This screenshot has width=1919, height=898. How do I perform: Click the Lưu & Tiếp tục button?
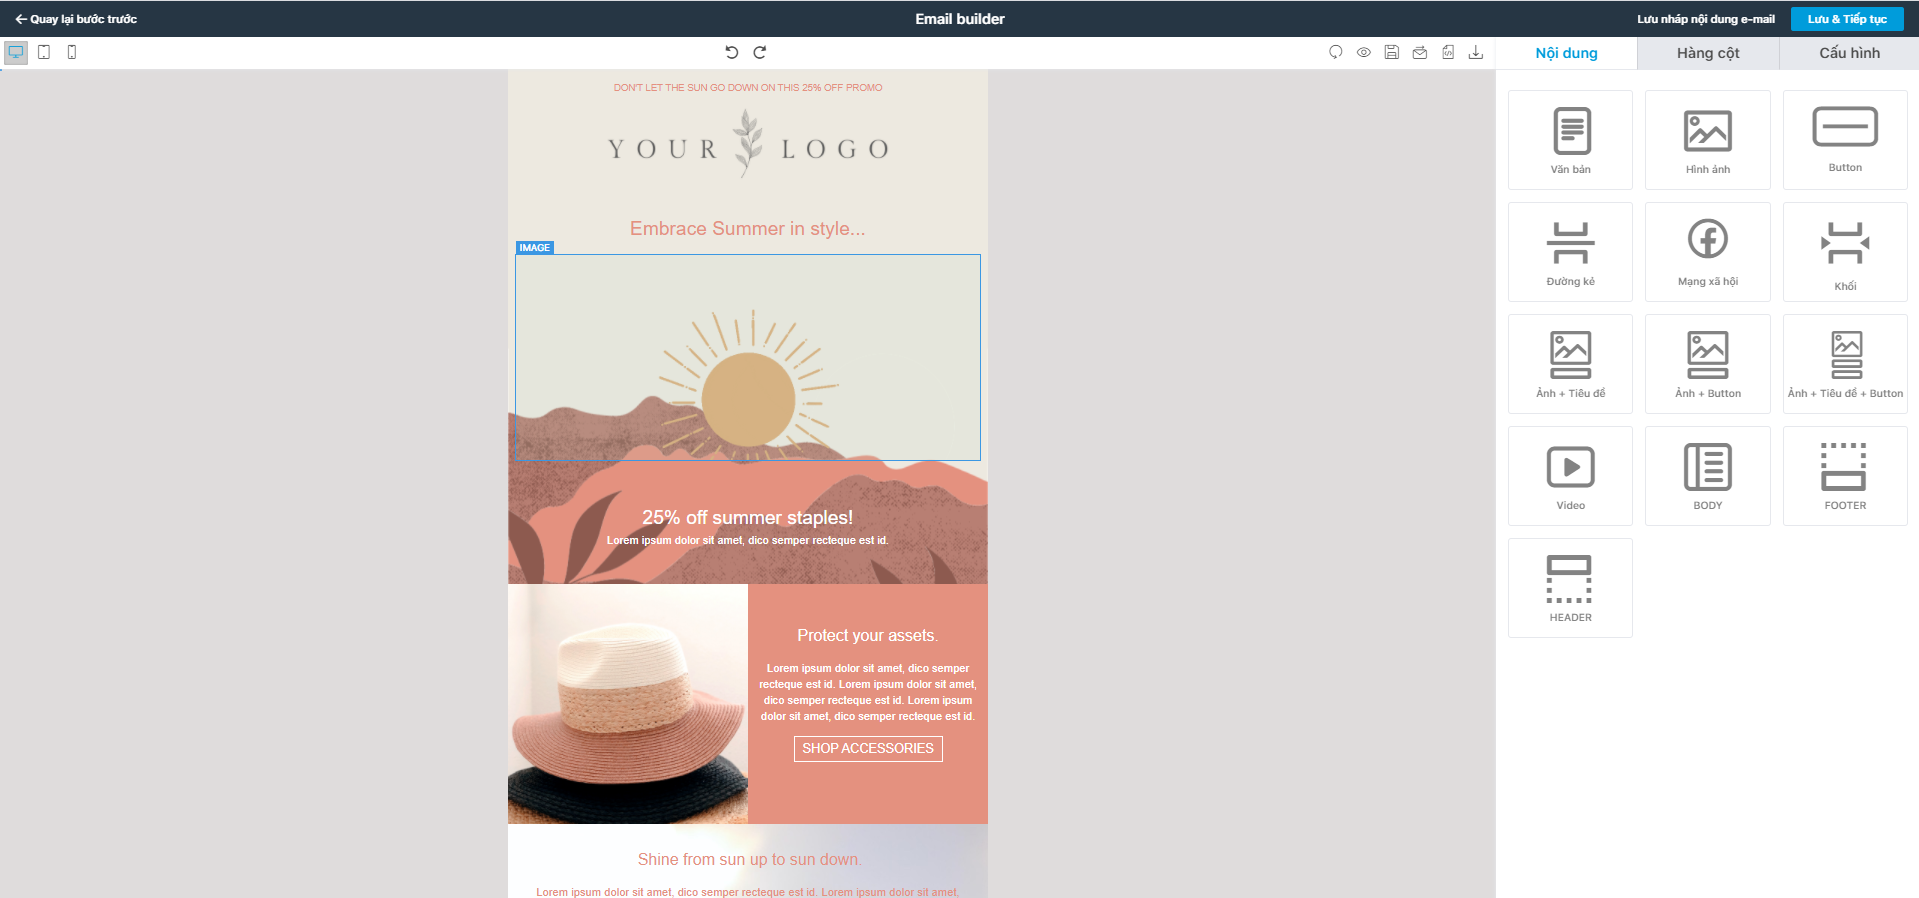tap(1847, 19)
